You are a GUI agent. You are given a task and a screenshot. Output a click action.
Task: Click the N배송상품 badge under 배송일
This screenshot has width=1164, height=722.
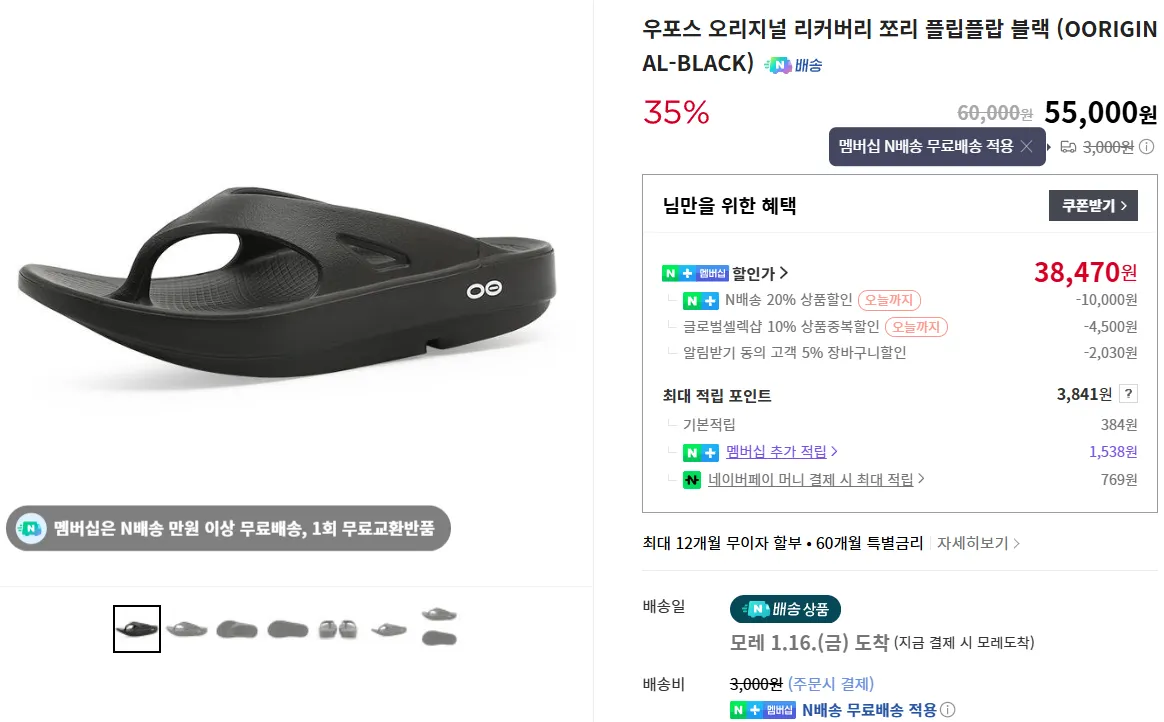[x=785, y=609]
